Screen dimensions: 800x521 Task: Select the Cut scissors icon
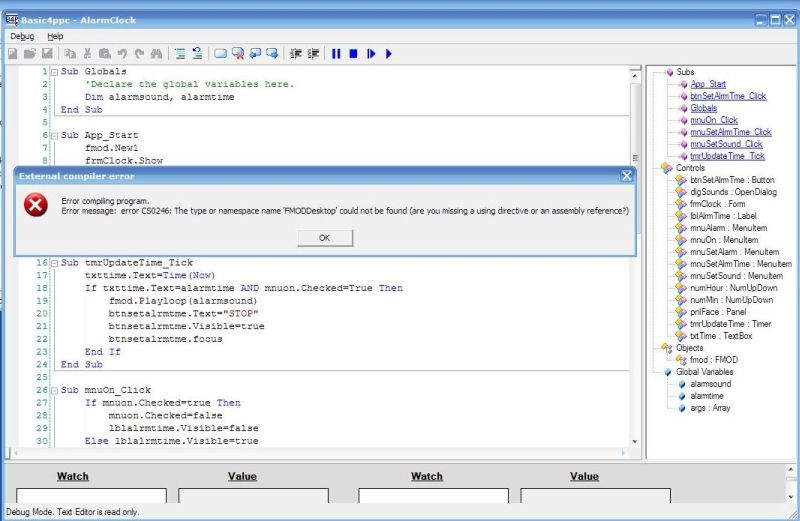[x=88, y=54]
